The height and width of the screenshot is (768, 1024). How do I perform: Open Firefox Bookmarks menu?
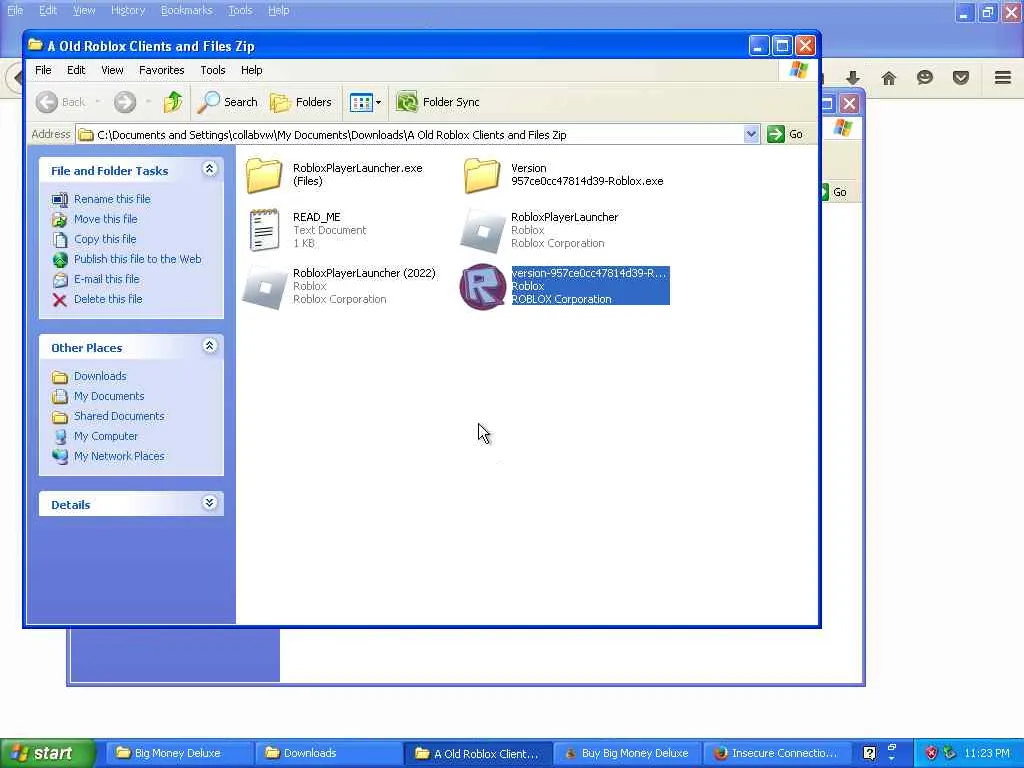pos(187,10)
